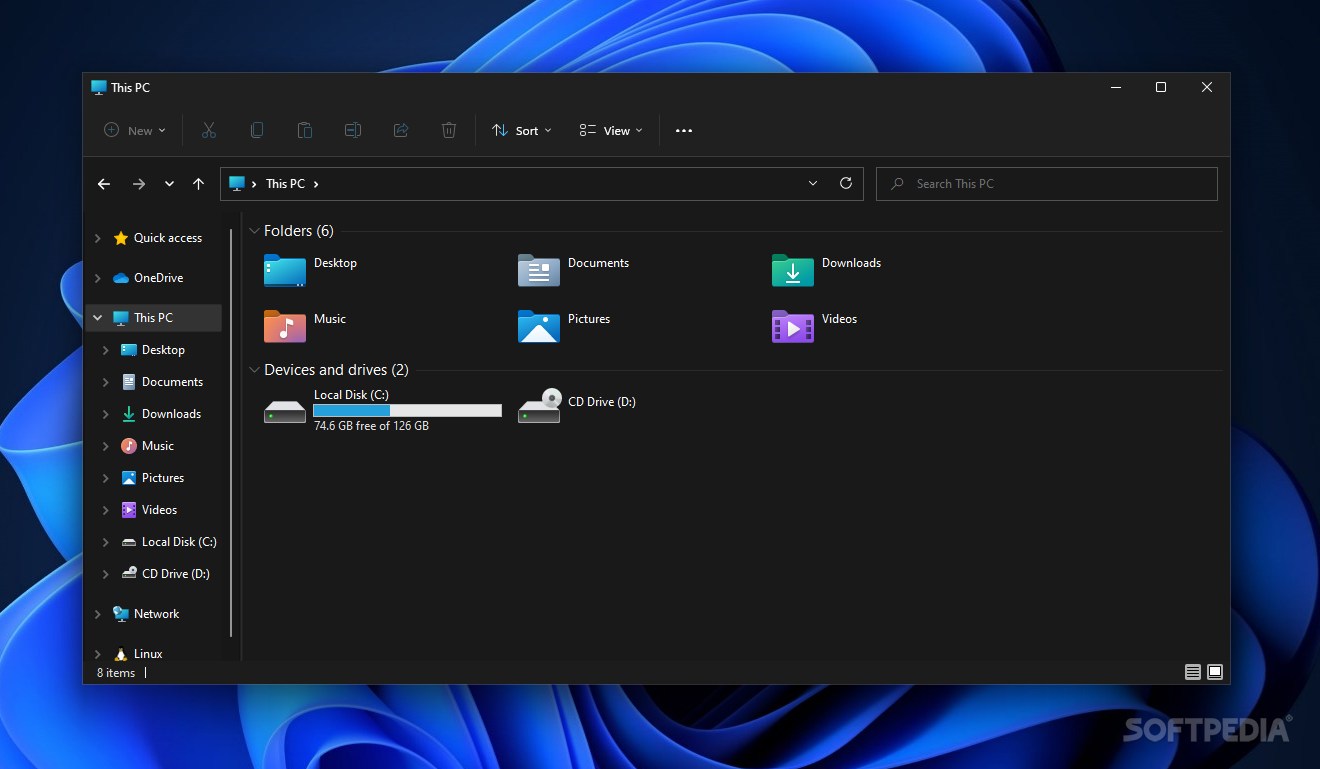Click the Cut icon in the toolbar
The height and width of the screenshot is (769, 1320).
pyautogui.click(x=209, y=130)
